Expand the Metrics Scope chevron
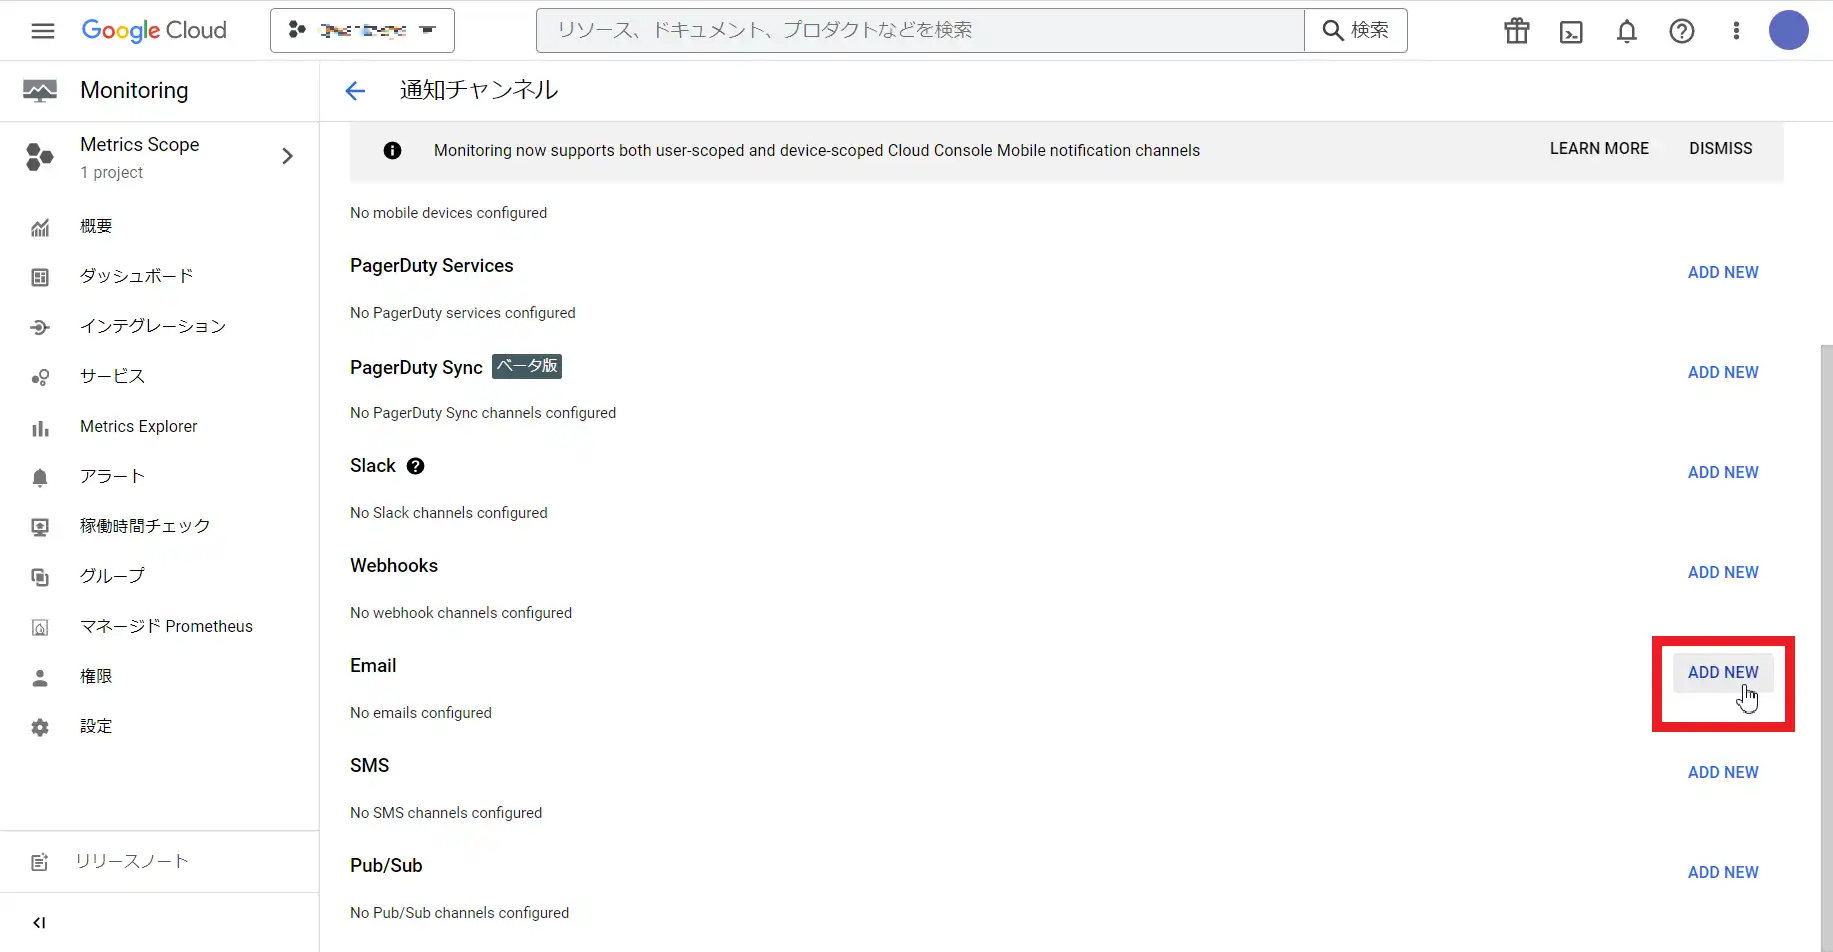The height and width of the screenshot is (952, 1833). (x=288, y=156)
